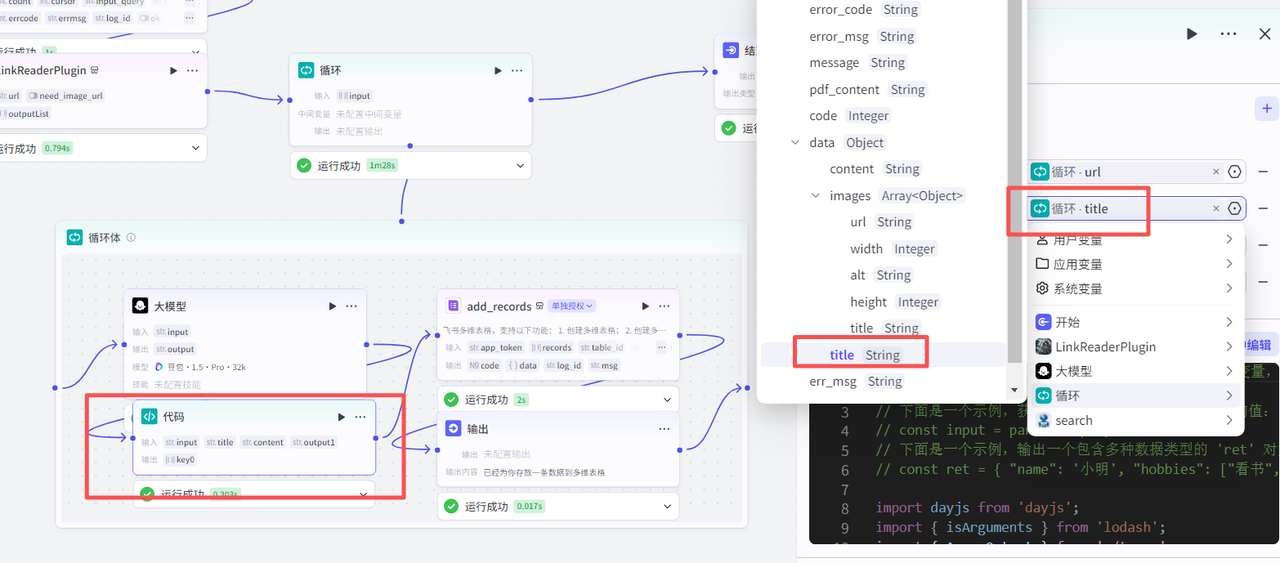Open variable picker for 循环 · url
The width and height of the screenshot is (1280, 563).
[1234, 172]
